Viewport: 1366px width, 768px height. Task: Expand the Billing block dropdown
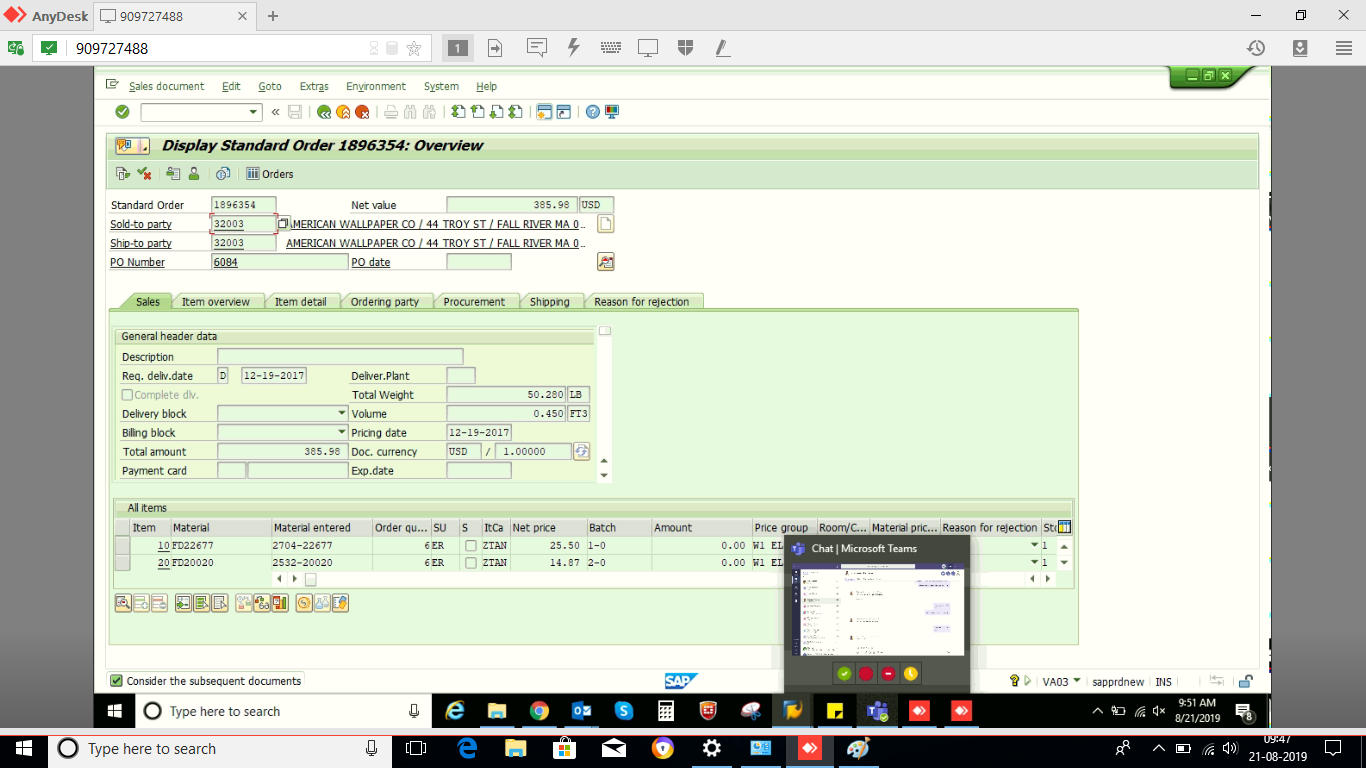pos(341,433)
